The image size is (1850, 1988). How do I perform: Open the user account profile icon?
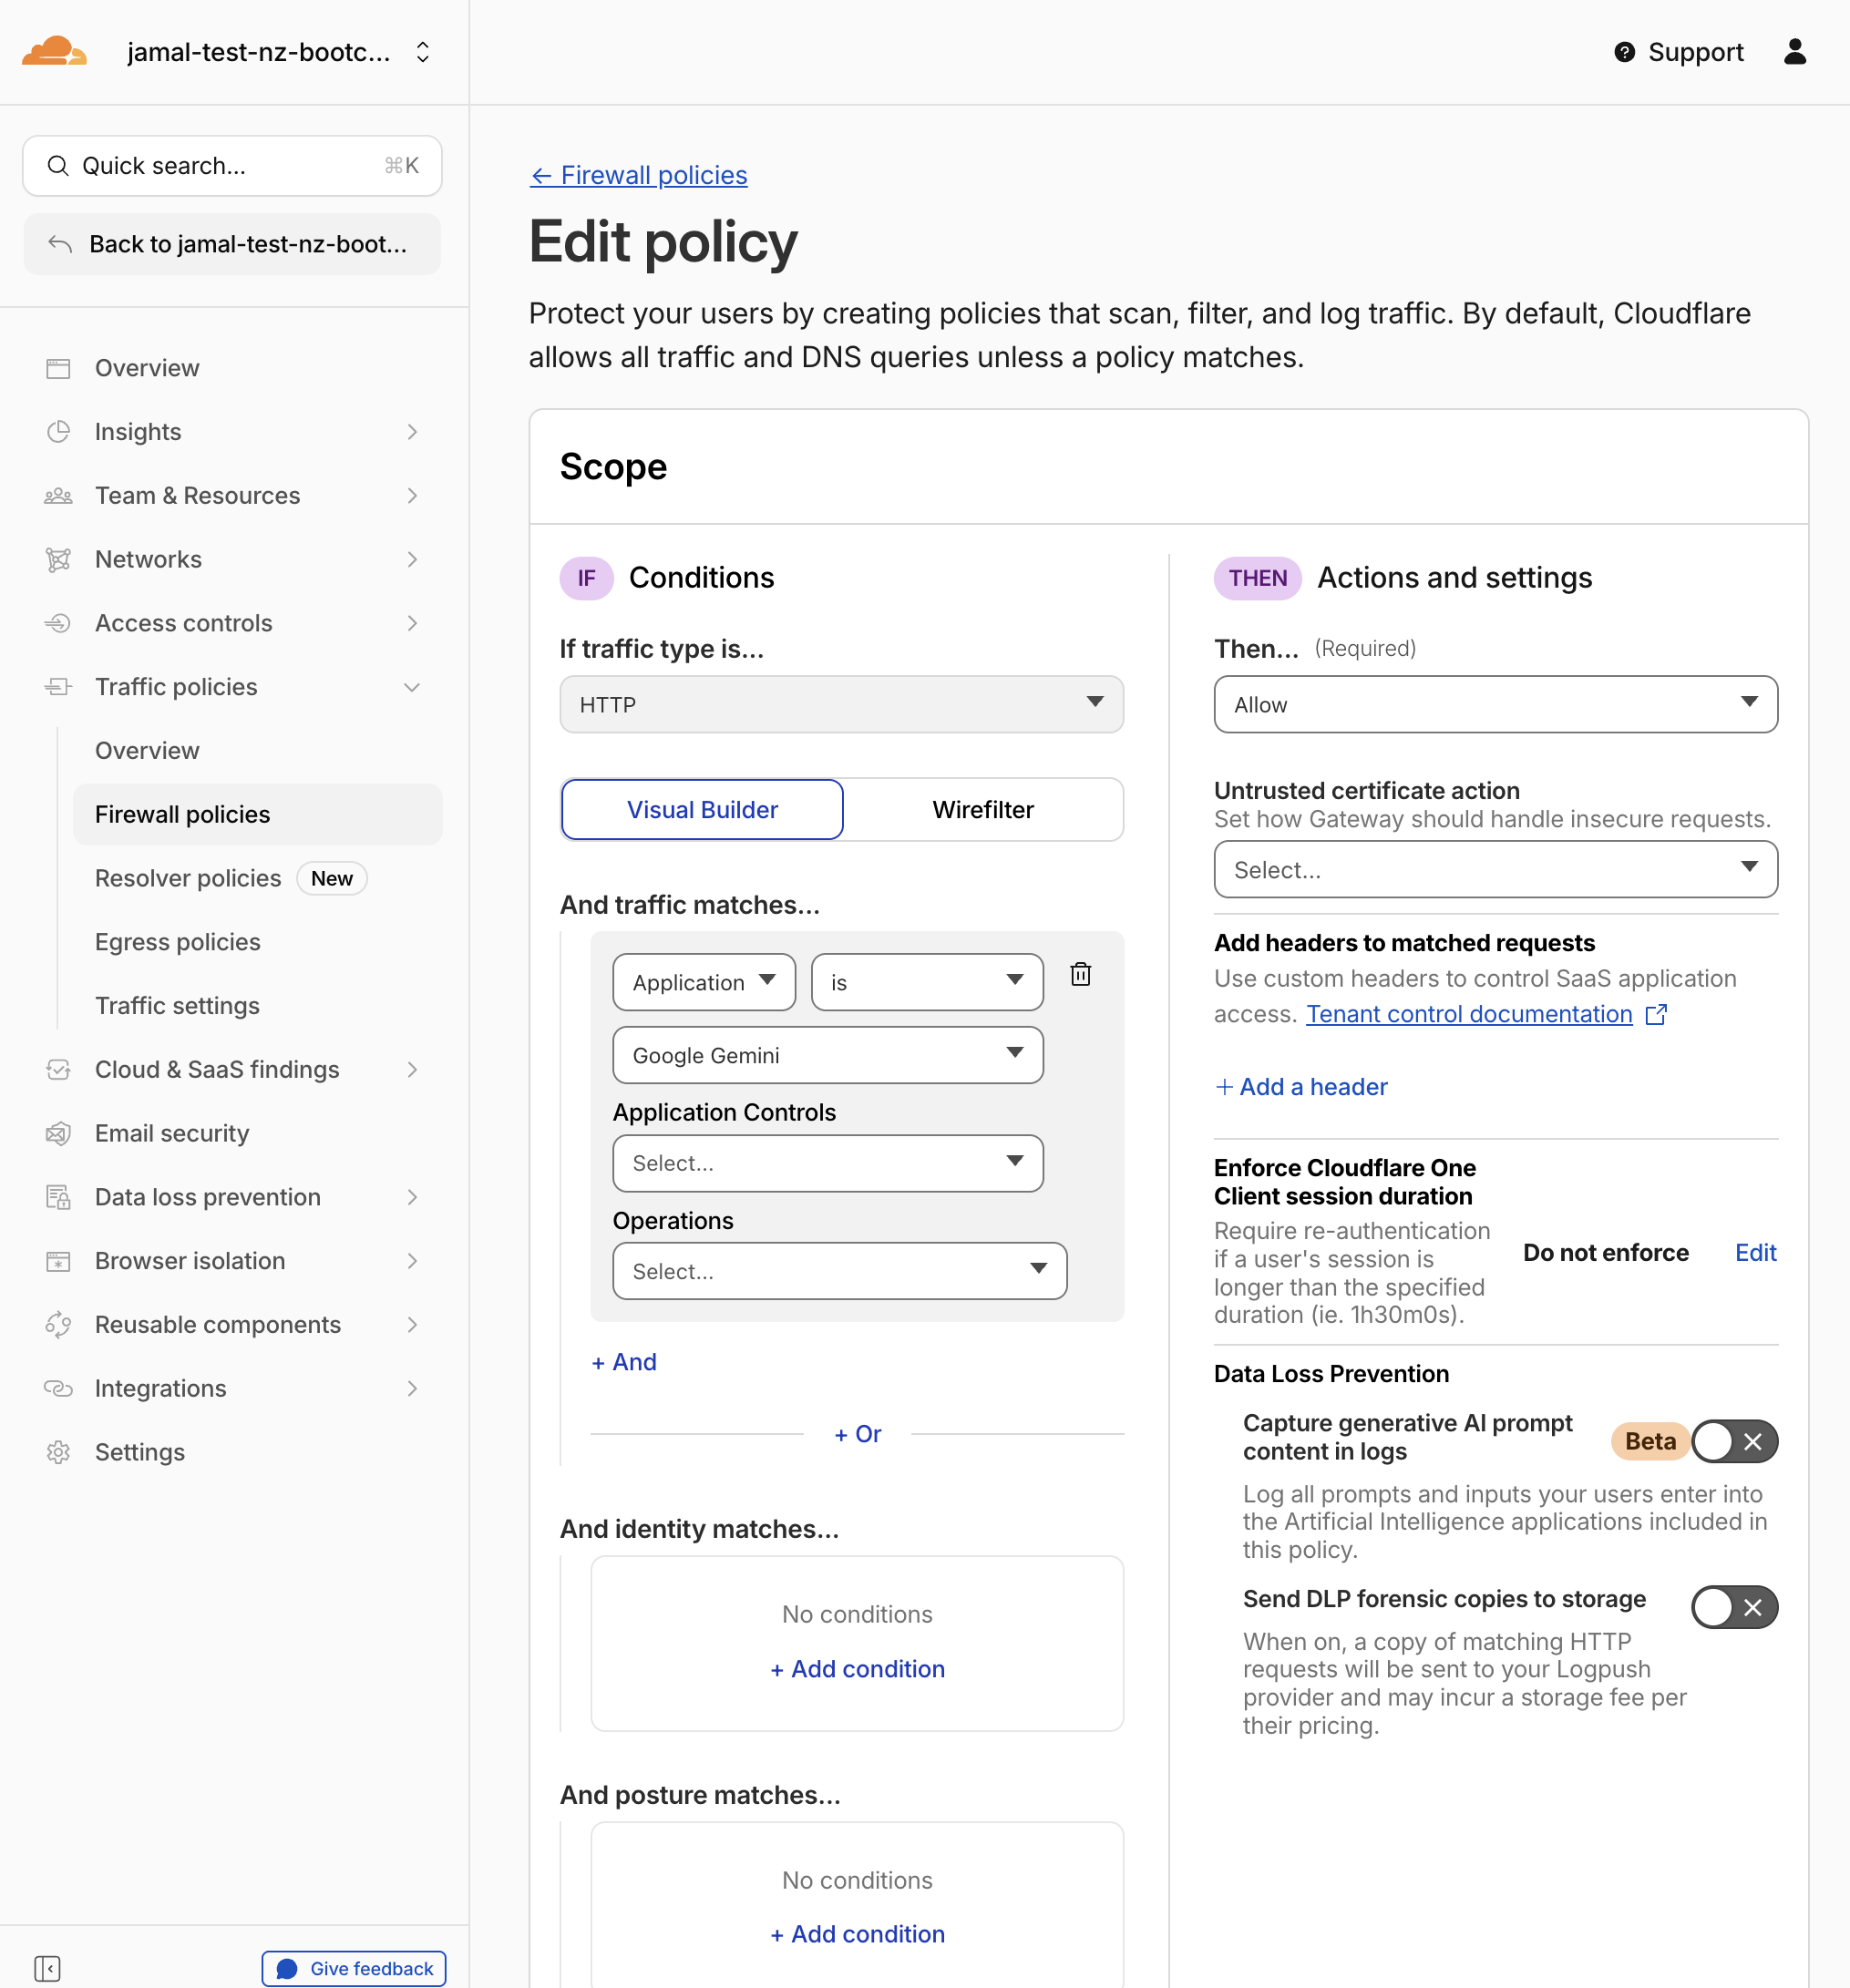[1795, 52]
